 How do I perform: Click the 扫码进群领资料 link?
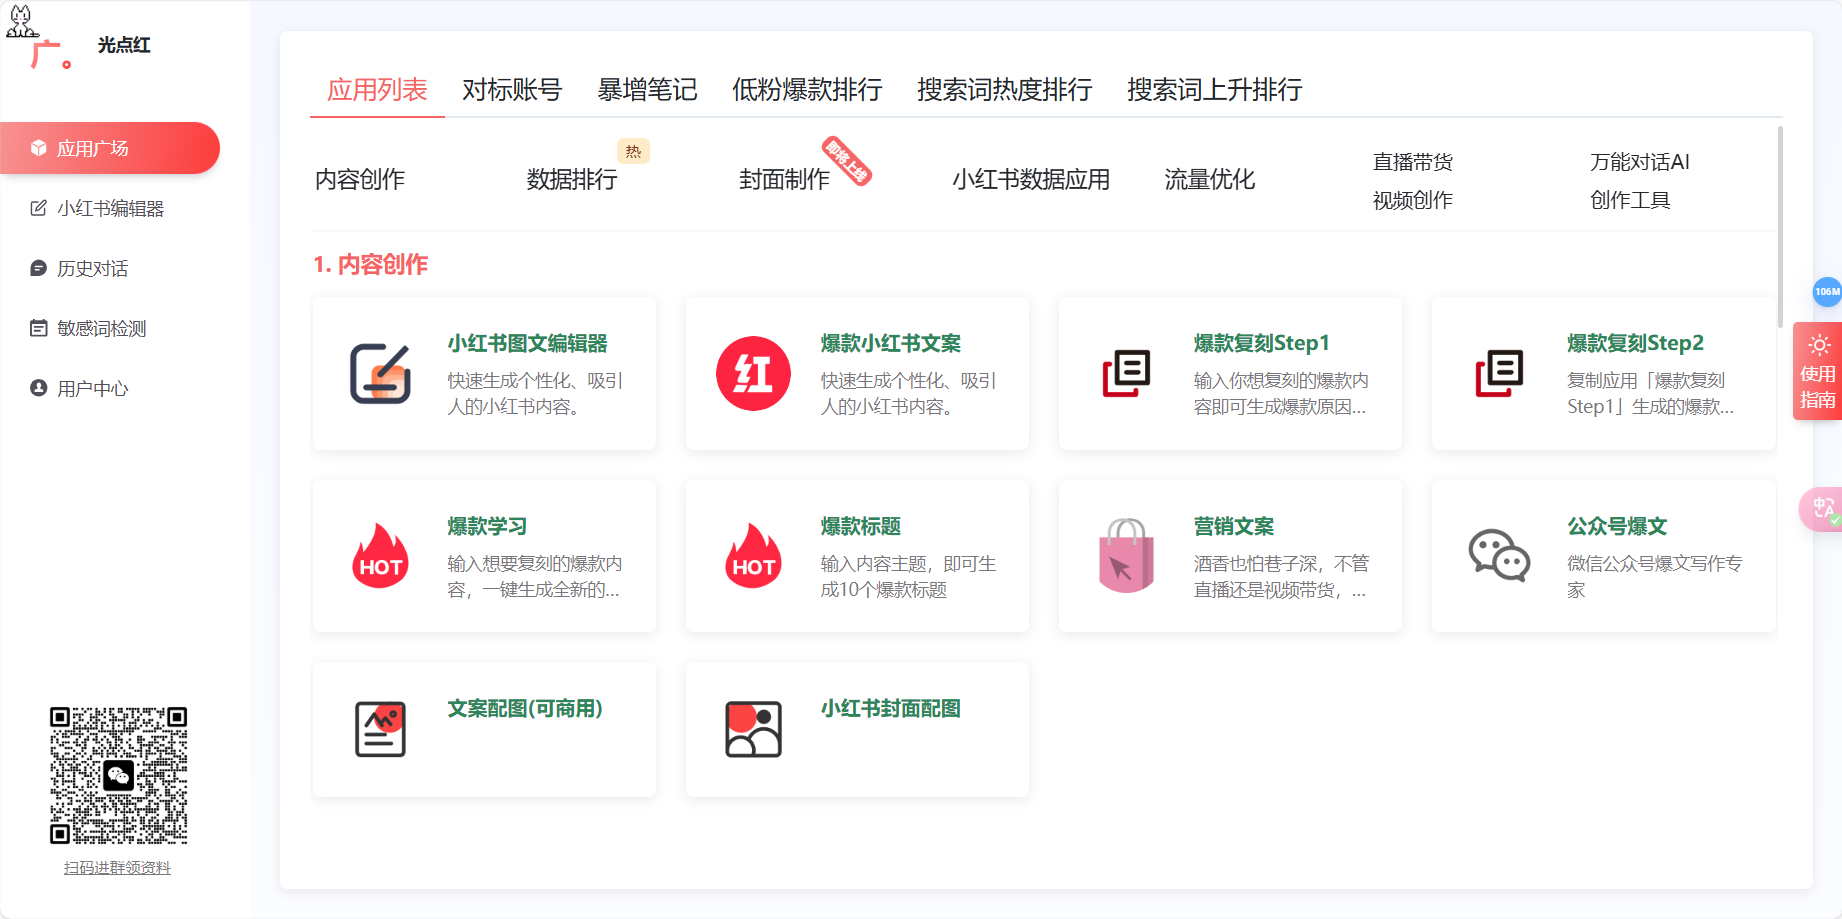point(118,868)
